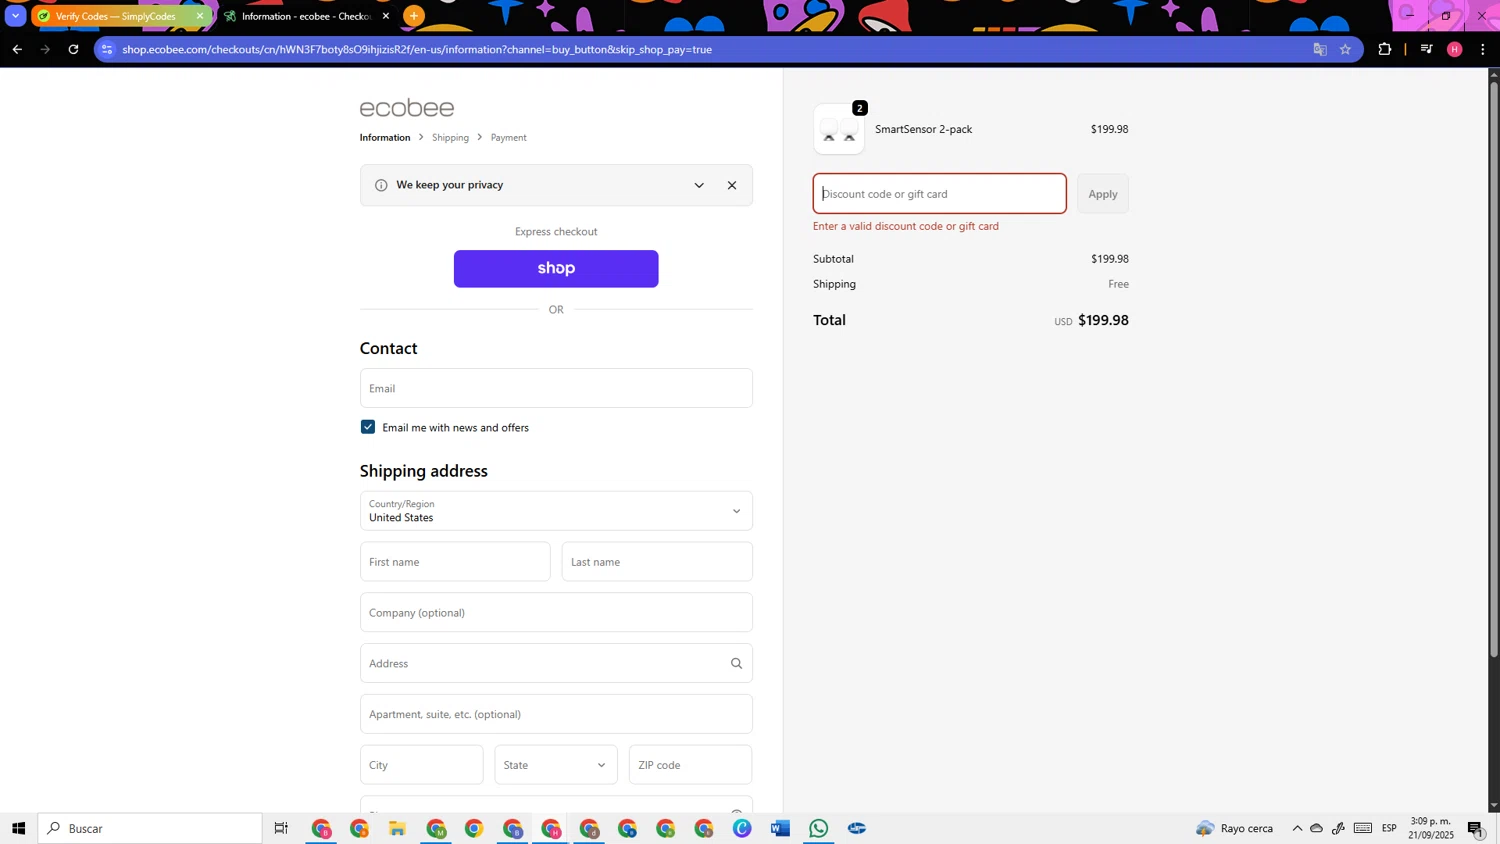Click the SmartSensor 2-pack thumbnail
The image size is (1500, 844).
pyautogui.click(x=839, y=129)
